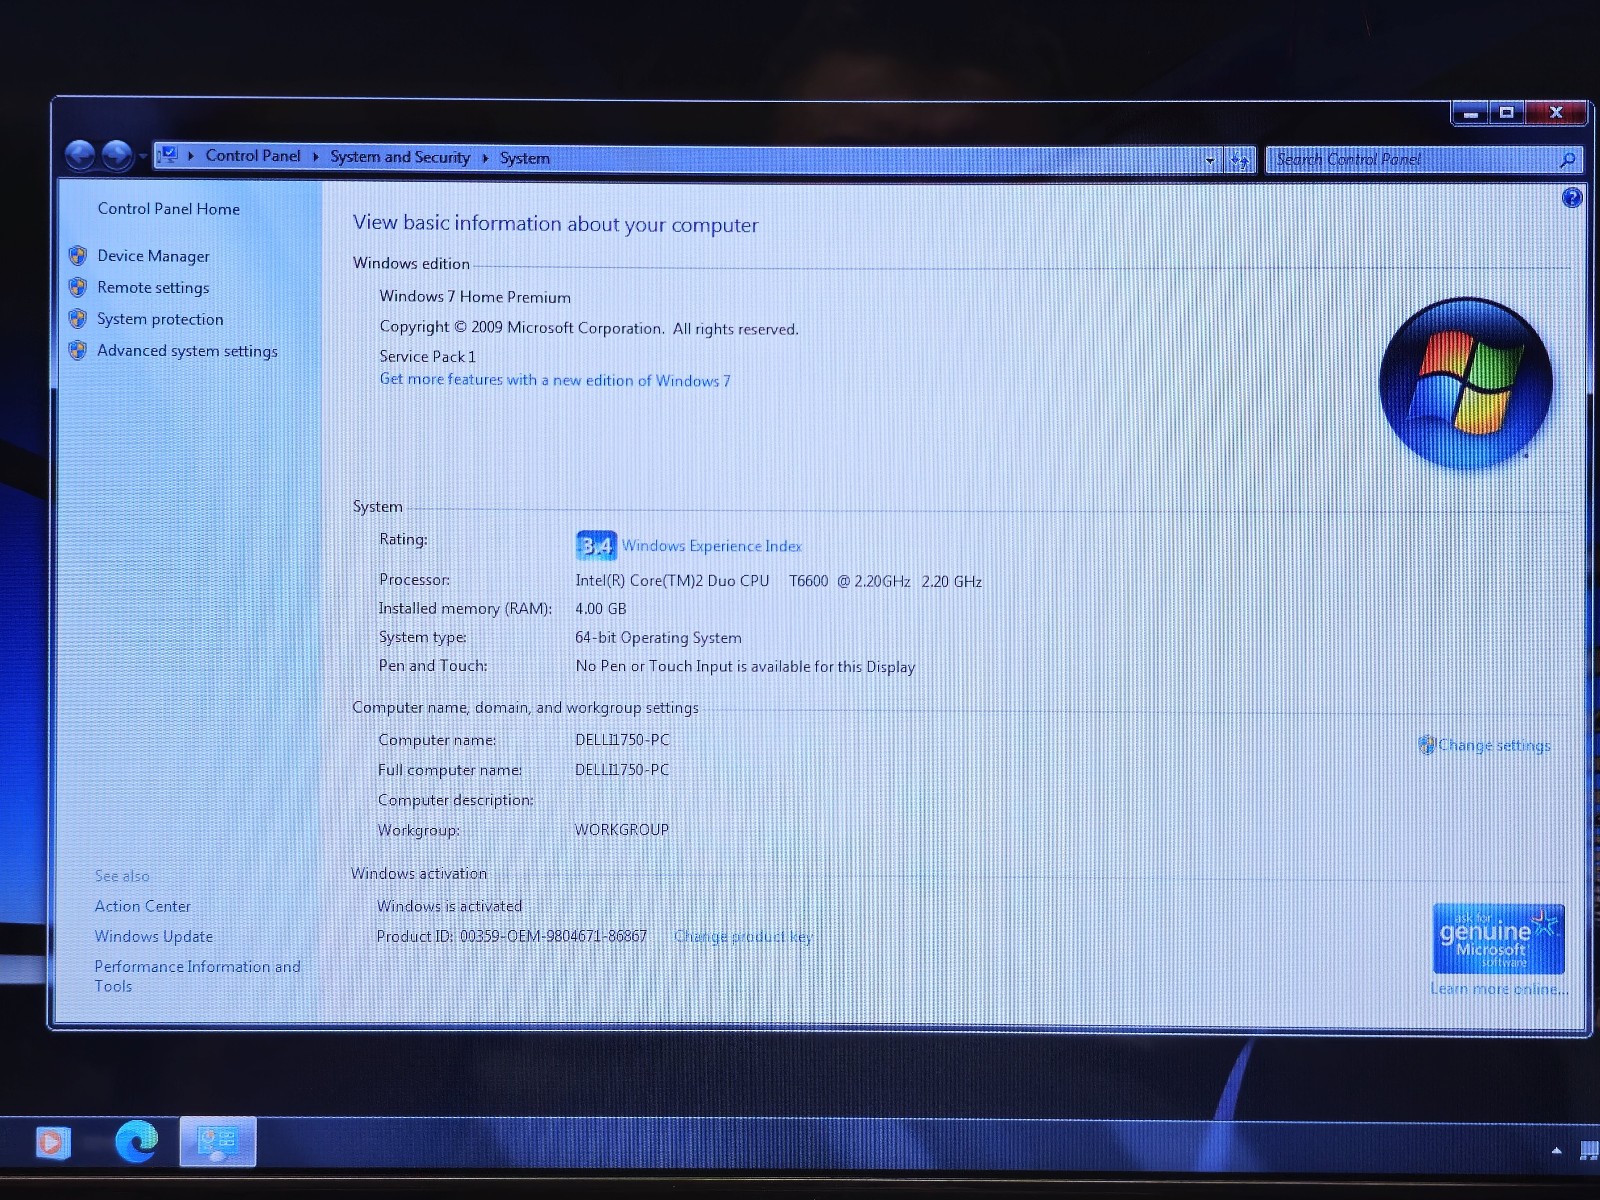
Task: Click the 3.4 rating score badge
Action: point(596,545)
